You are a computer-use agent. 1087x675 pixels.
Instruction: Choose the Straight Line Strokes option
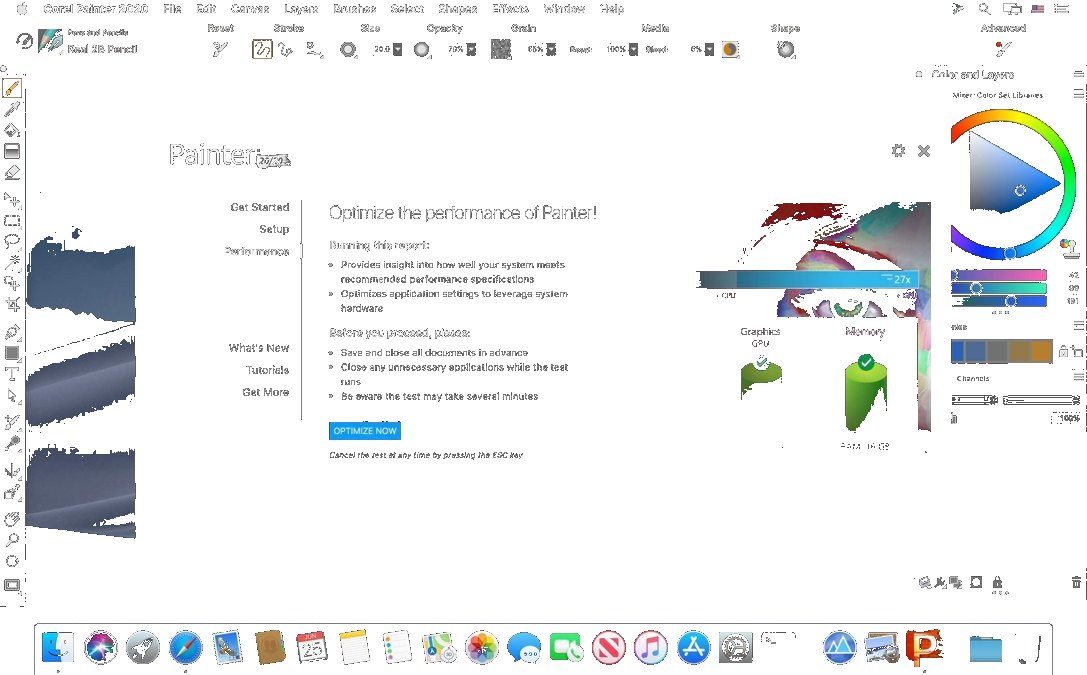[x=286, y=49]
